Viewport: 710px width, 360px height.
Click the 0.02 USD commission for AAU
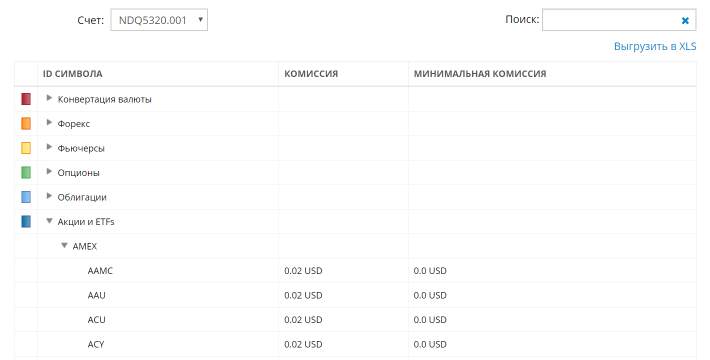point(303,295)
